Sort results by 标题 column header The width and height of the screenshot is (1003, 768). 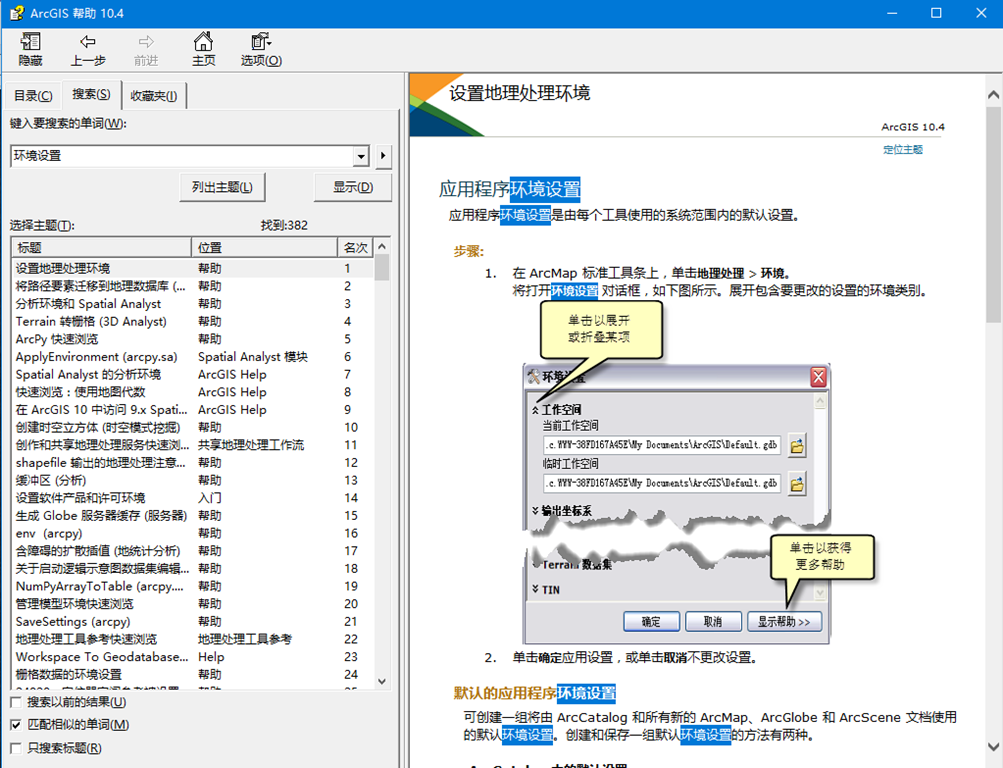click(x=101, y=247)
